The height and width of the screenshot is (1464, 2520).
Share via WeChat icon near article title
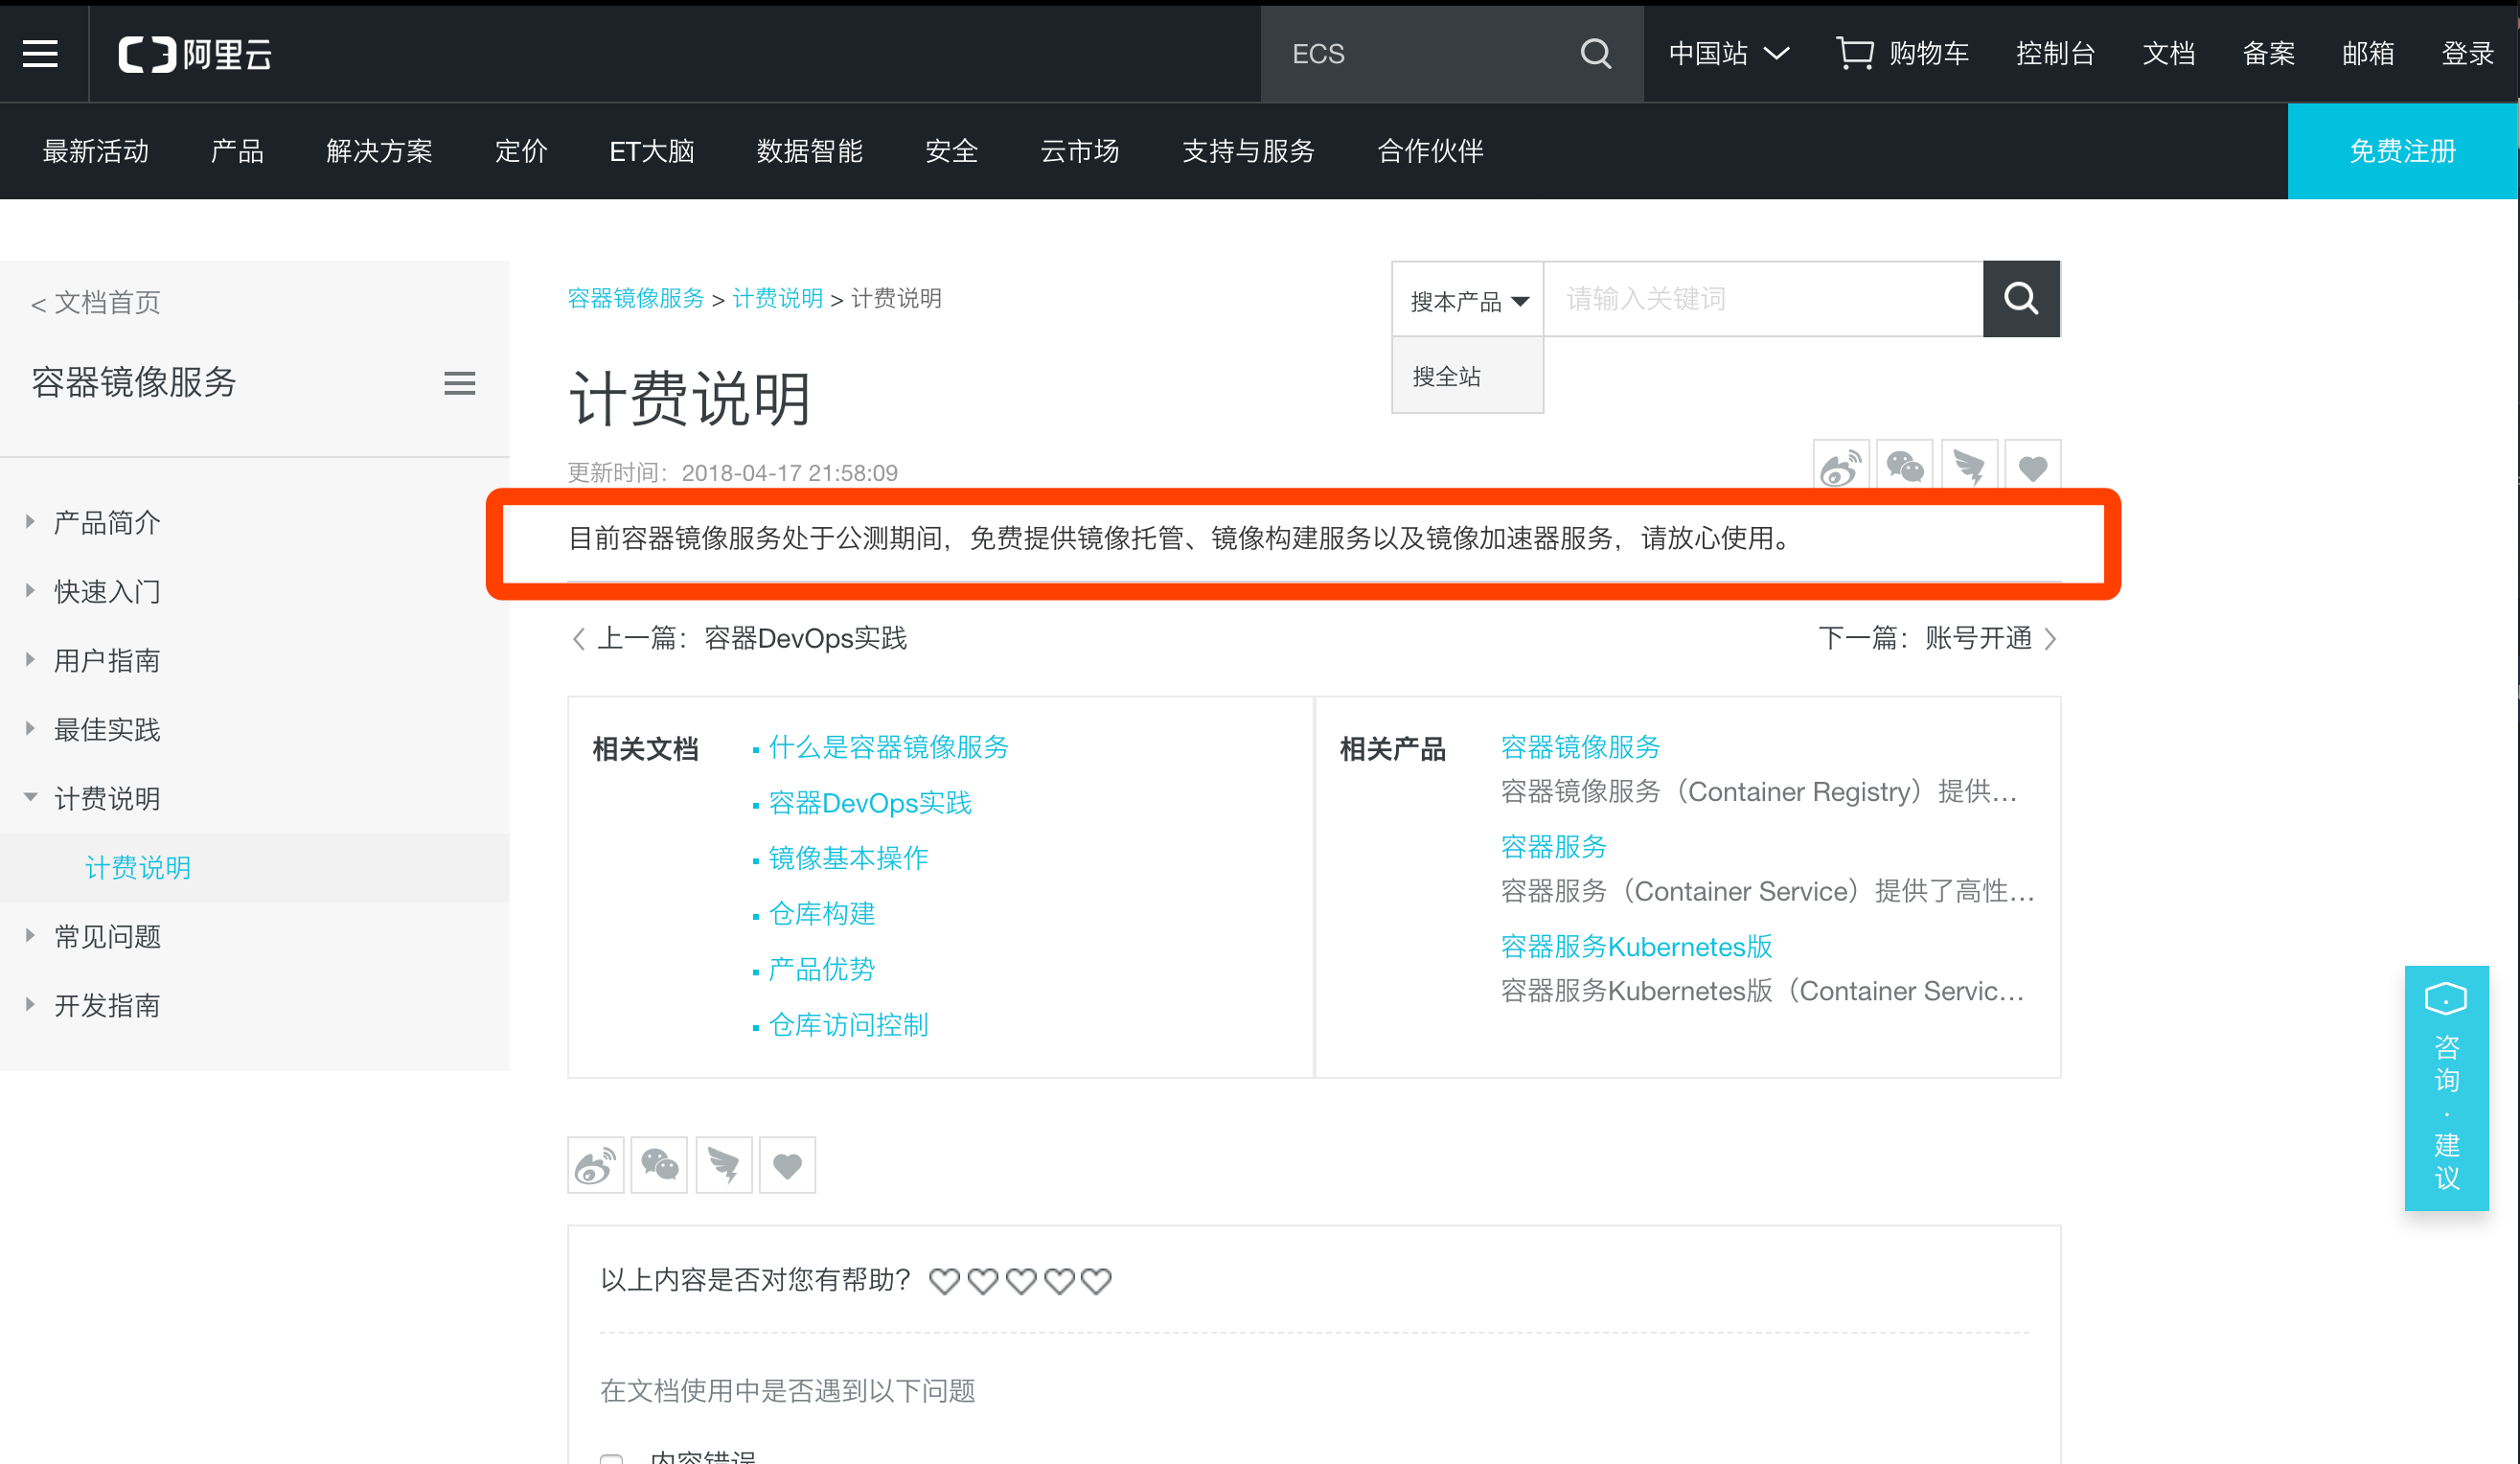tap(1904, 466)
